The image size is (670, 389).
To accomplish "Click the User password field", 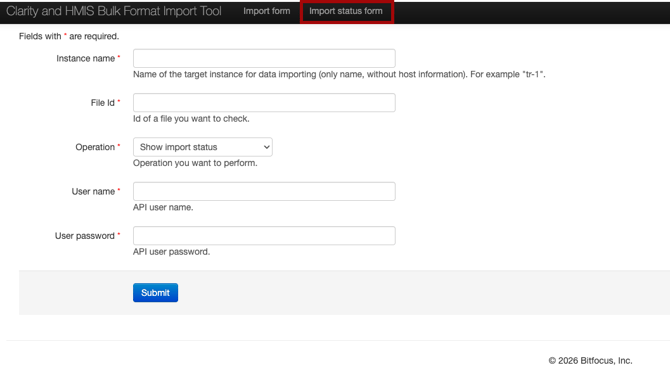I will point(264,236).
